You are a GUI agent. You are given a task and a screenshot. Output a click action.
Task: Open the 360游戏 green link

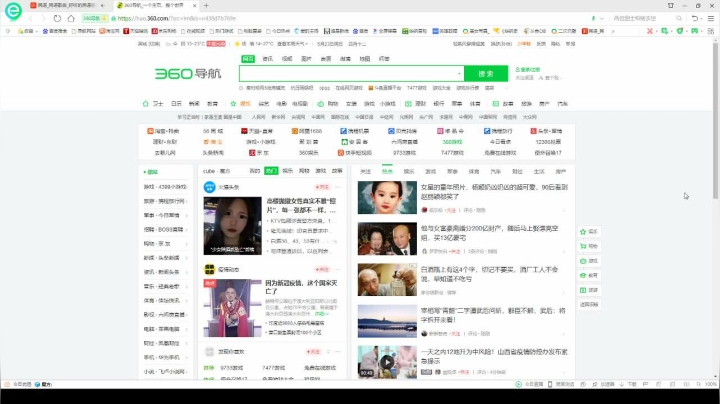(452, 142)
